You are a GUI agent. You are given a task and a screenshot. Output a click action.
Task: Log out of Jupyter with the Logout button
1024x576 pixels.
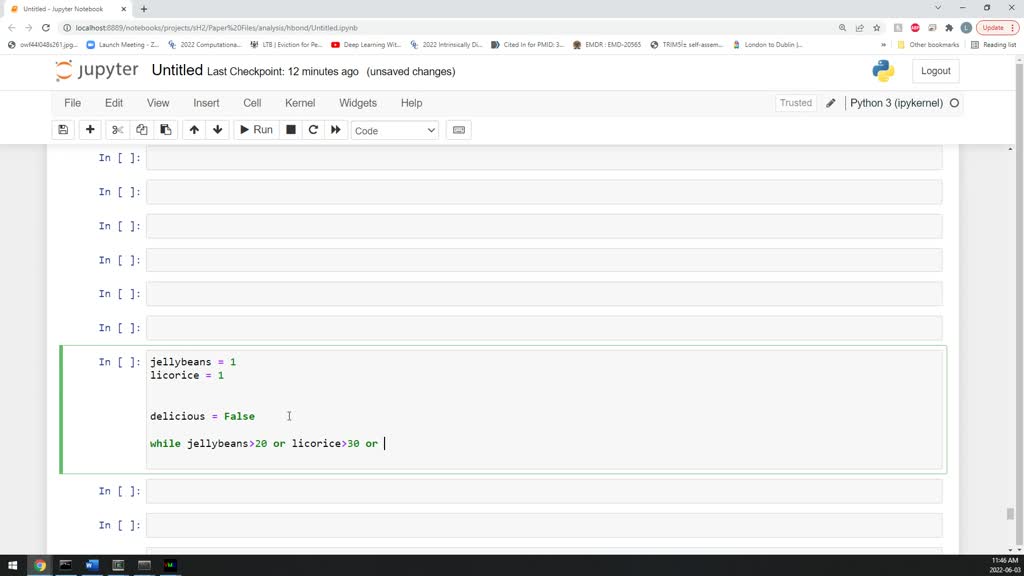coord(935,70)
